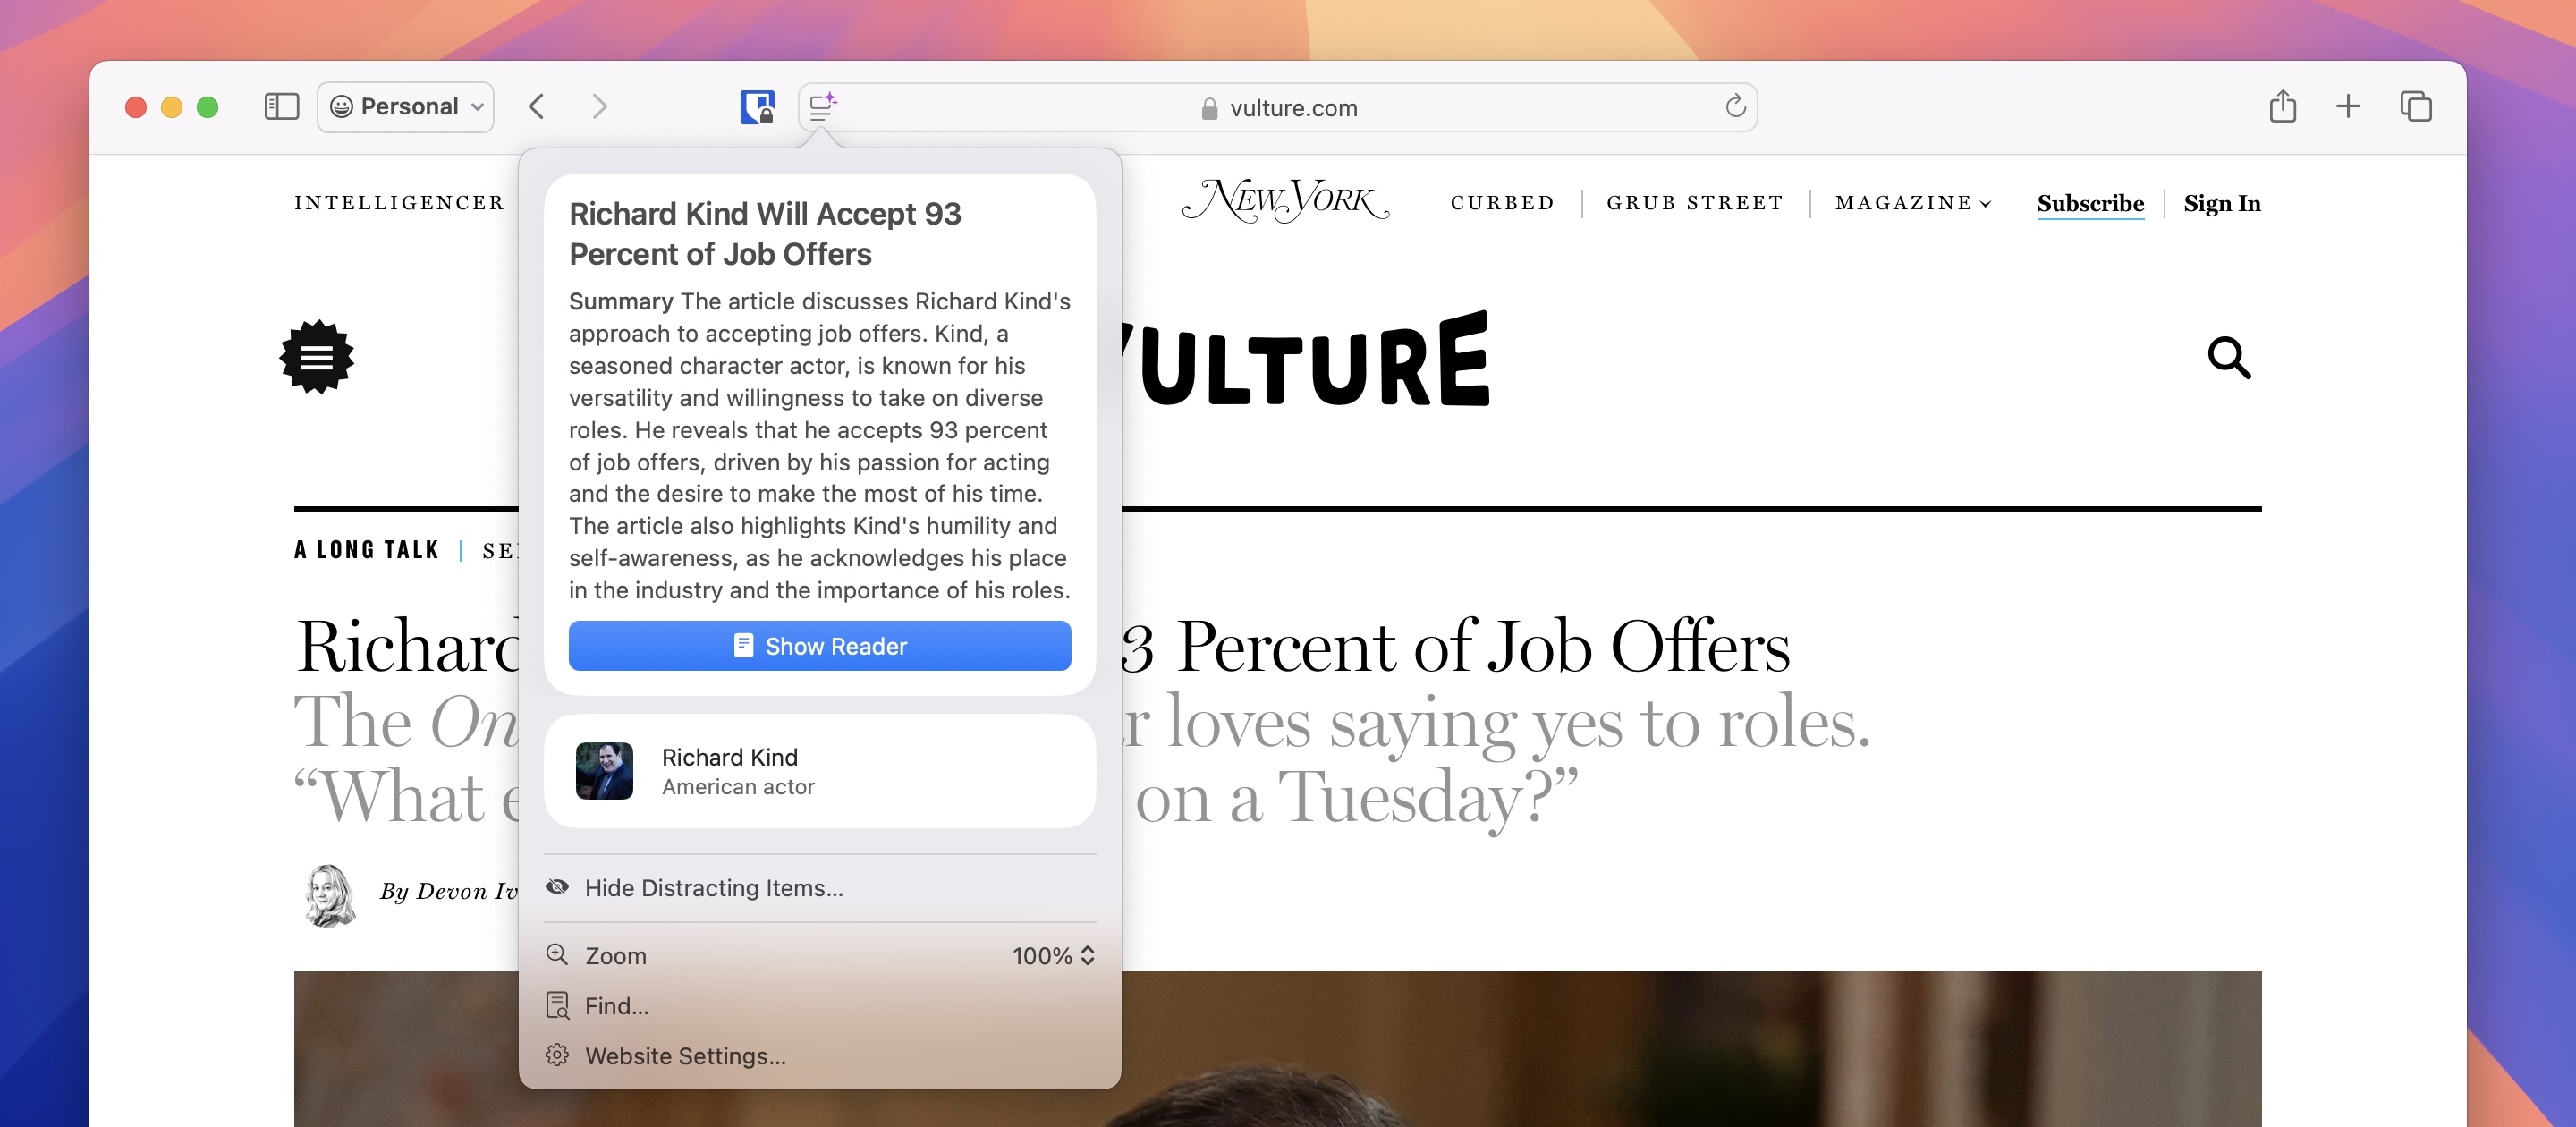Click the green full-screen window button
Image resolution: width=2576 pixels, height=1127 pixels.
click(x=208, y=107)
